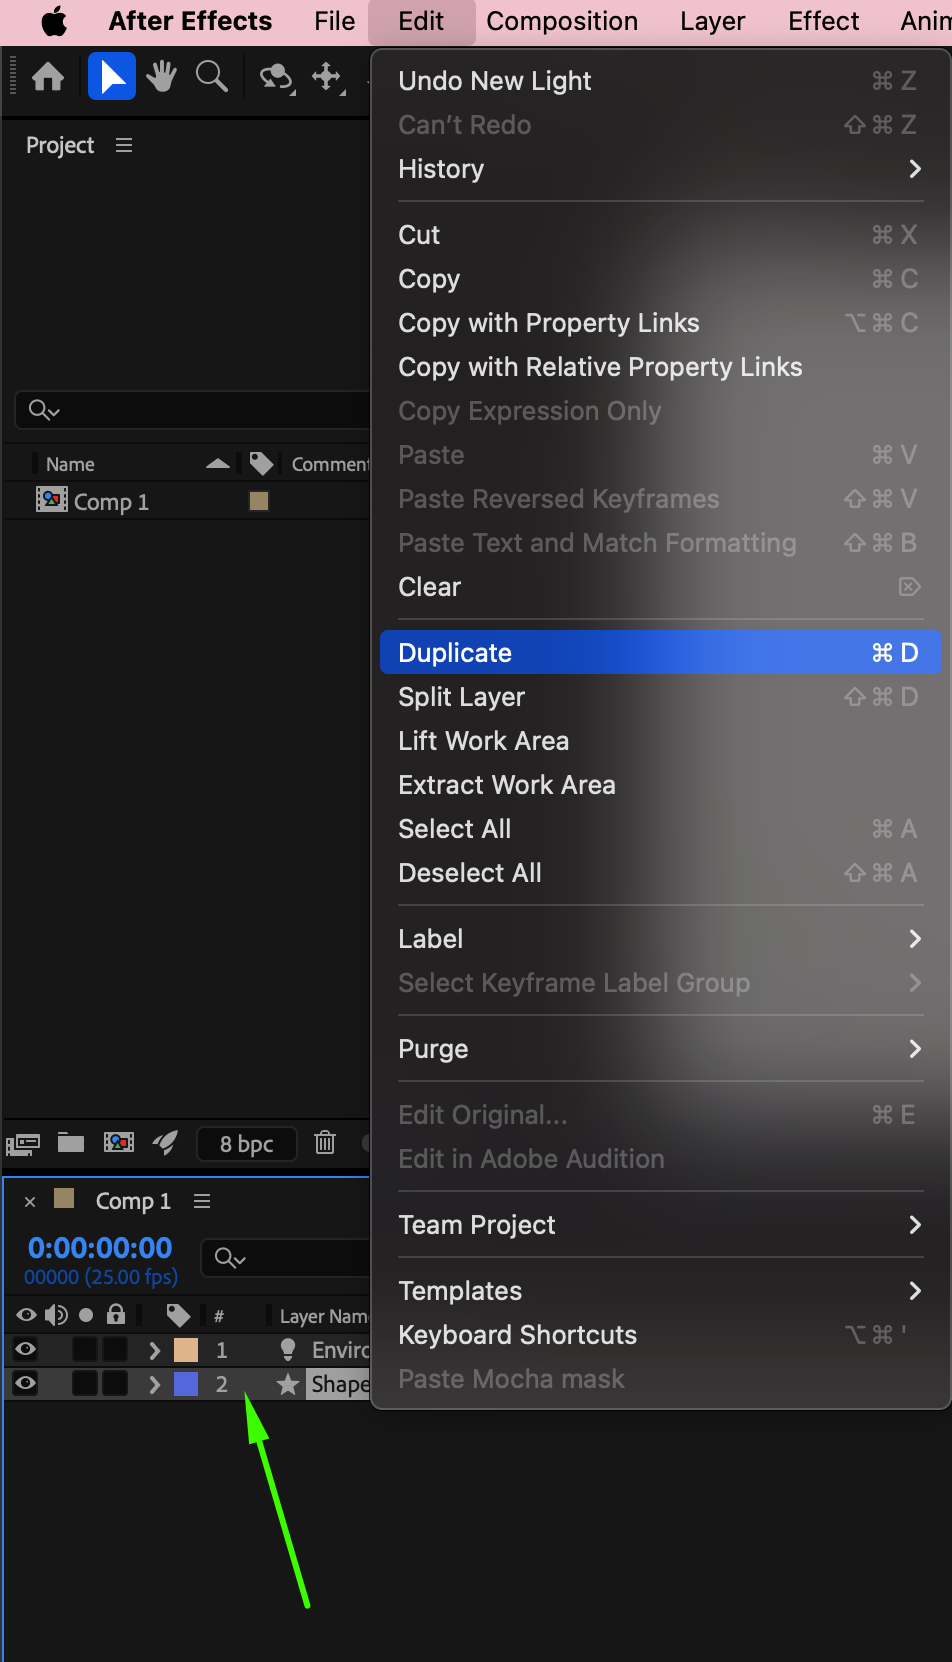Viewport: 952px width, 1662px height.
Task: Hide layer 1 with eye toggle
Action: [x=26, y=1350]
